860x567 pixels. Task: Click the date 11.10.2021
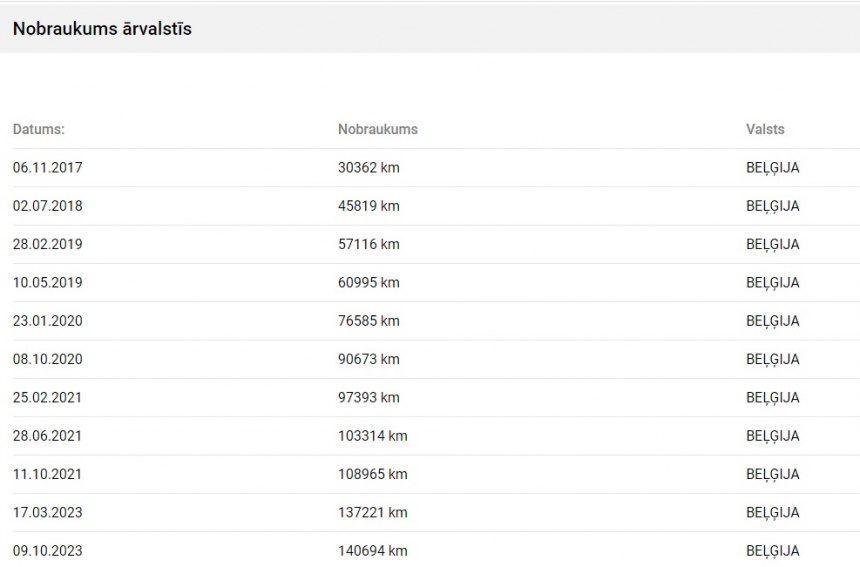pos(47,474)
